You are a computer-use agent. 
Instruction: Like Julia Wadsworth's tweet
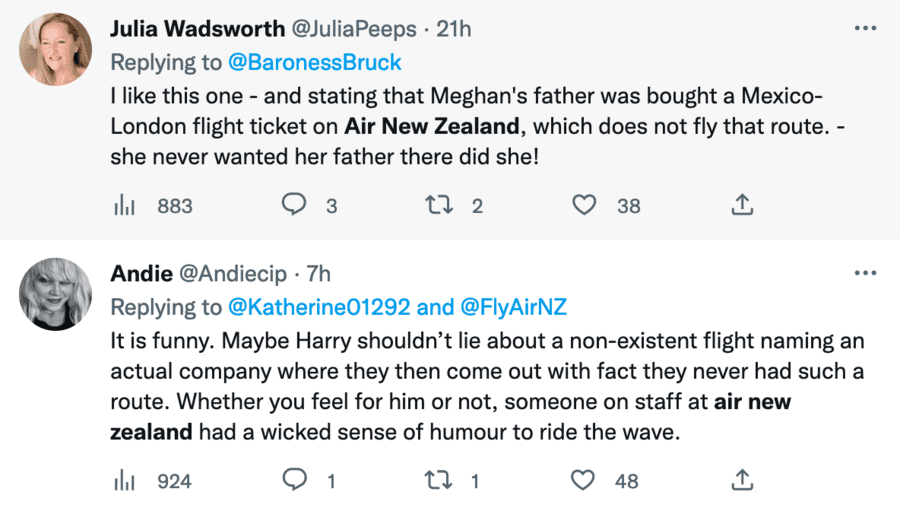pos(584,206)
